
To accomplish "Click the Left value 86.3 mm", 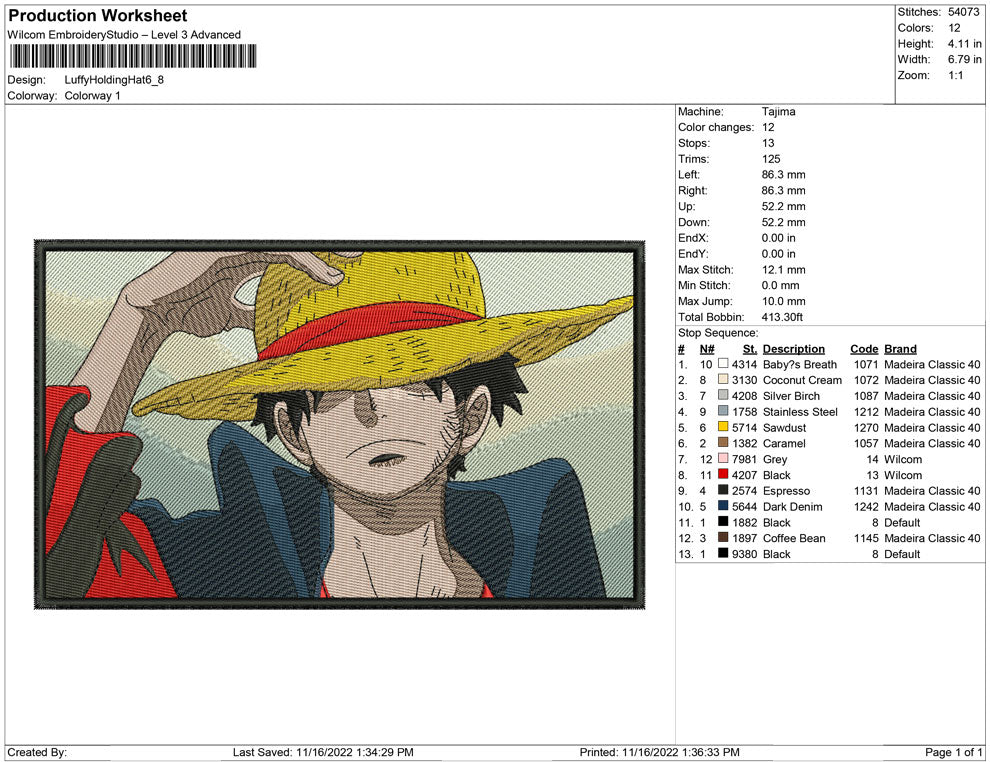I will (784, 175).
